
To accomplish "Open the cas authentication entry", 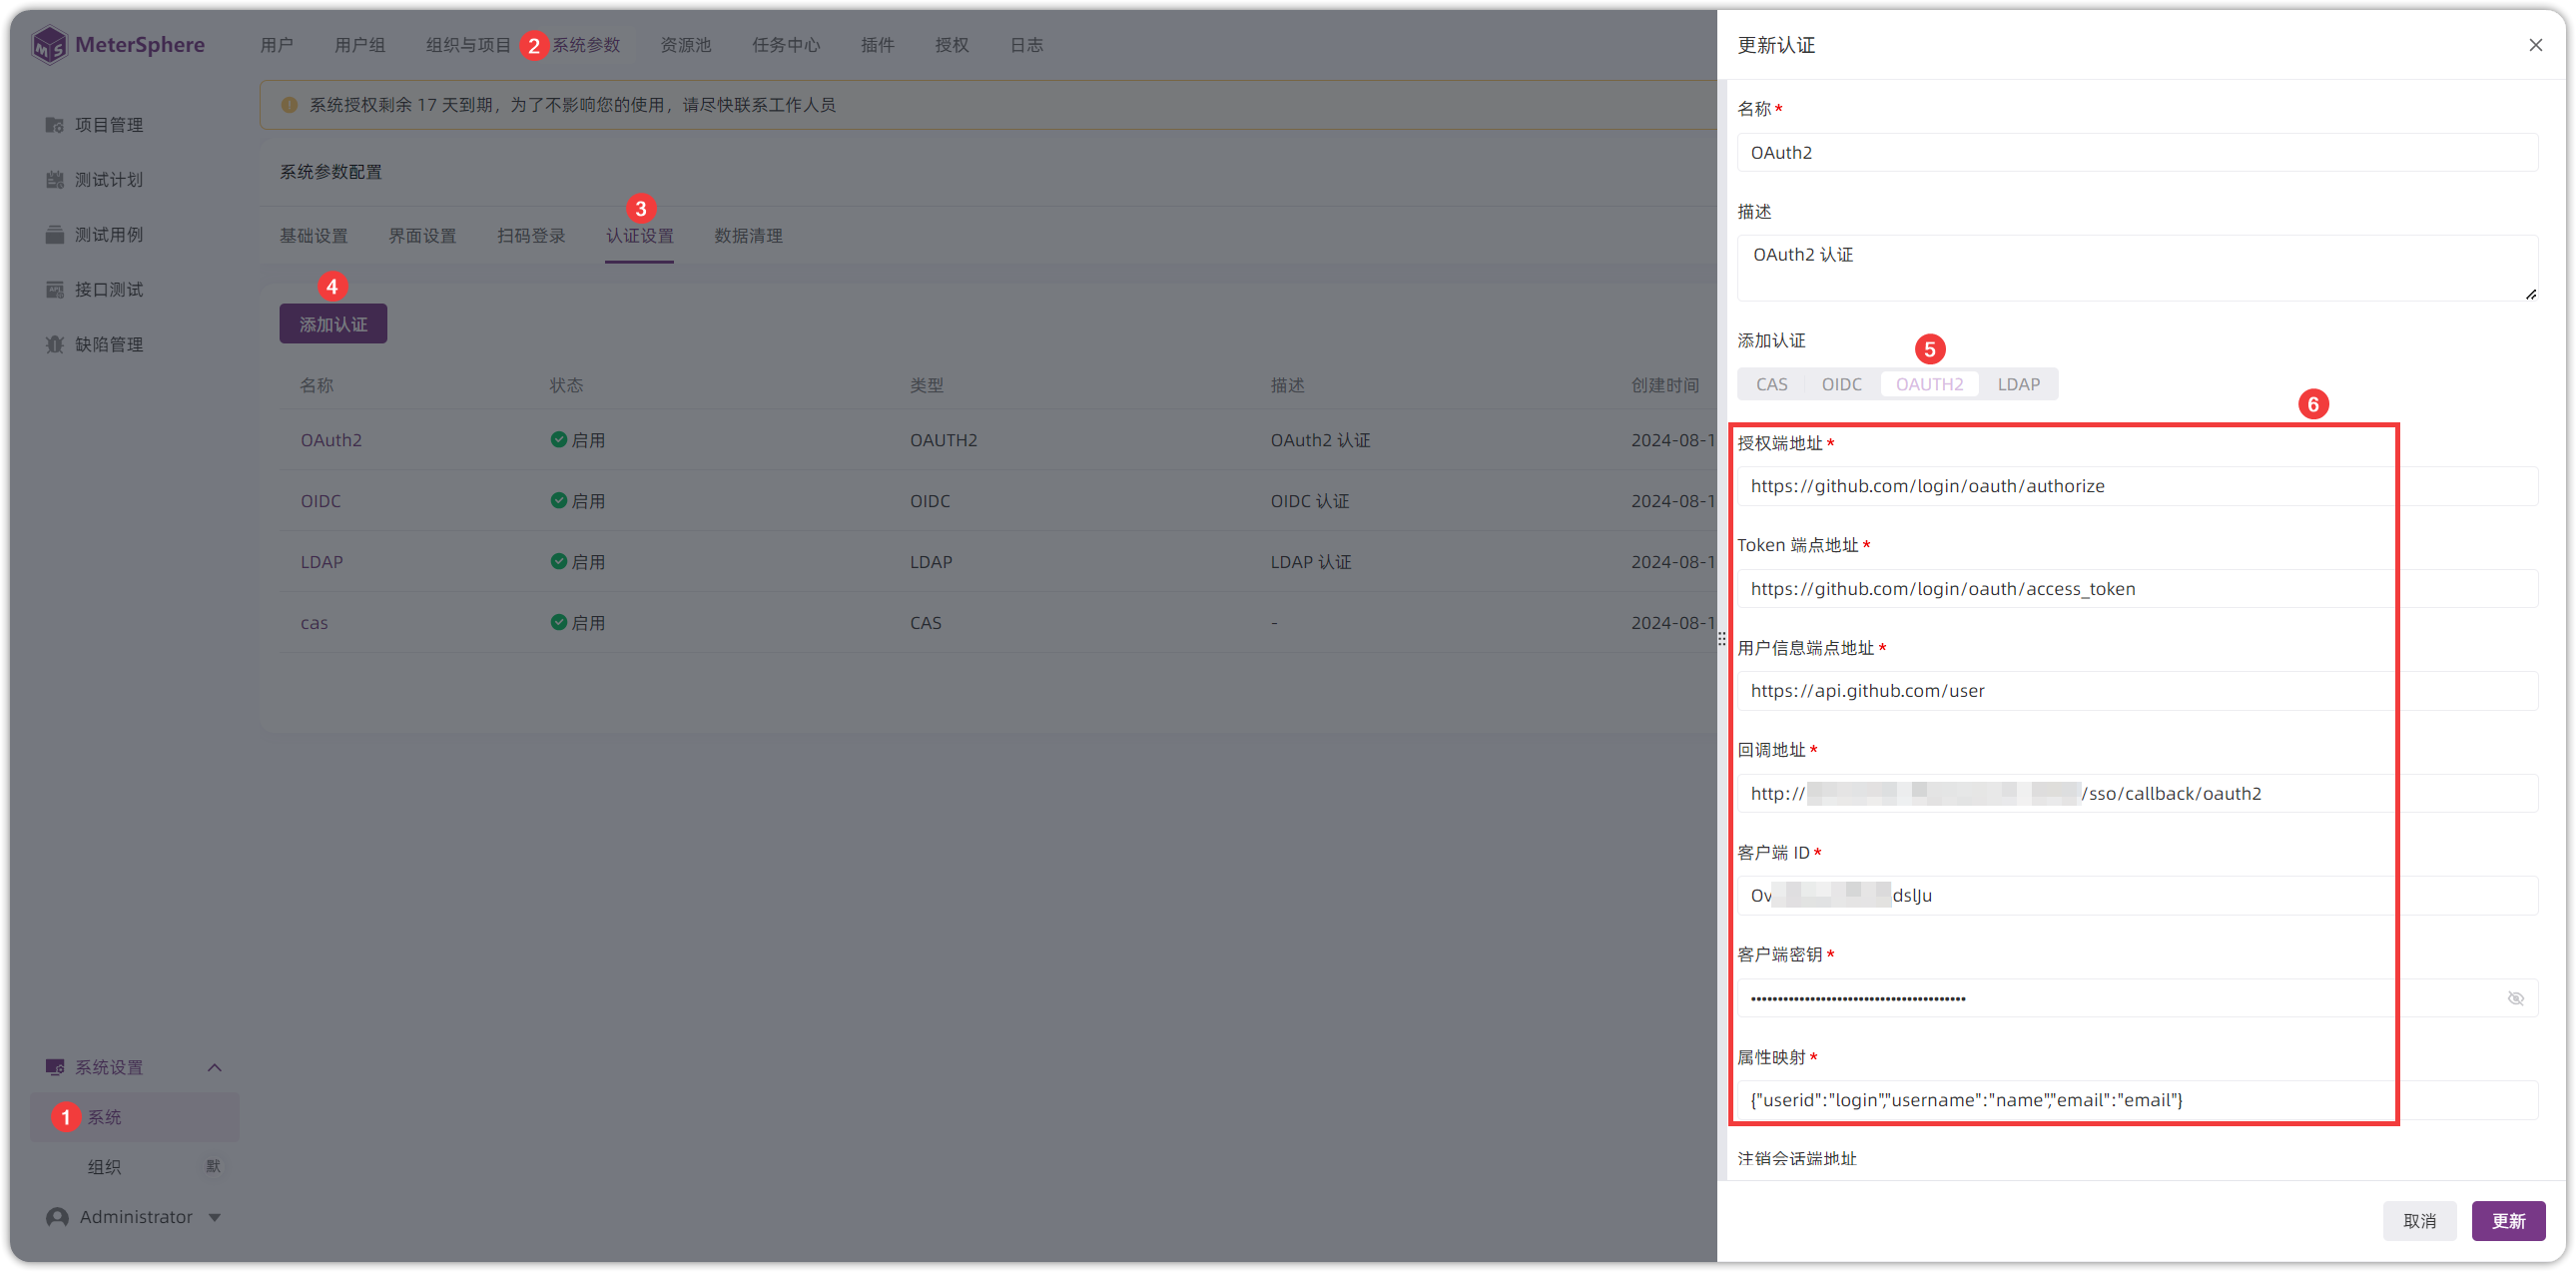I will click(x=314, y=623).
